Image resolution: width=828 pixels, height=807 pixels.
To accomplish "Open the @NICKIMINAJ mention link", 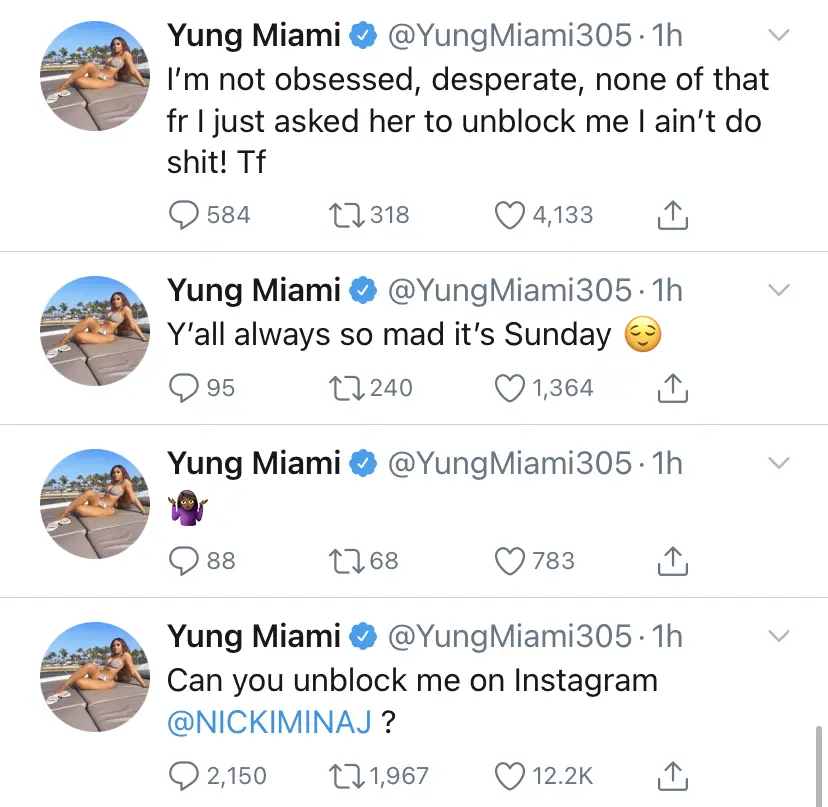I will pyautogui.click(x=270, y=724).
